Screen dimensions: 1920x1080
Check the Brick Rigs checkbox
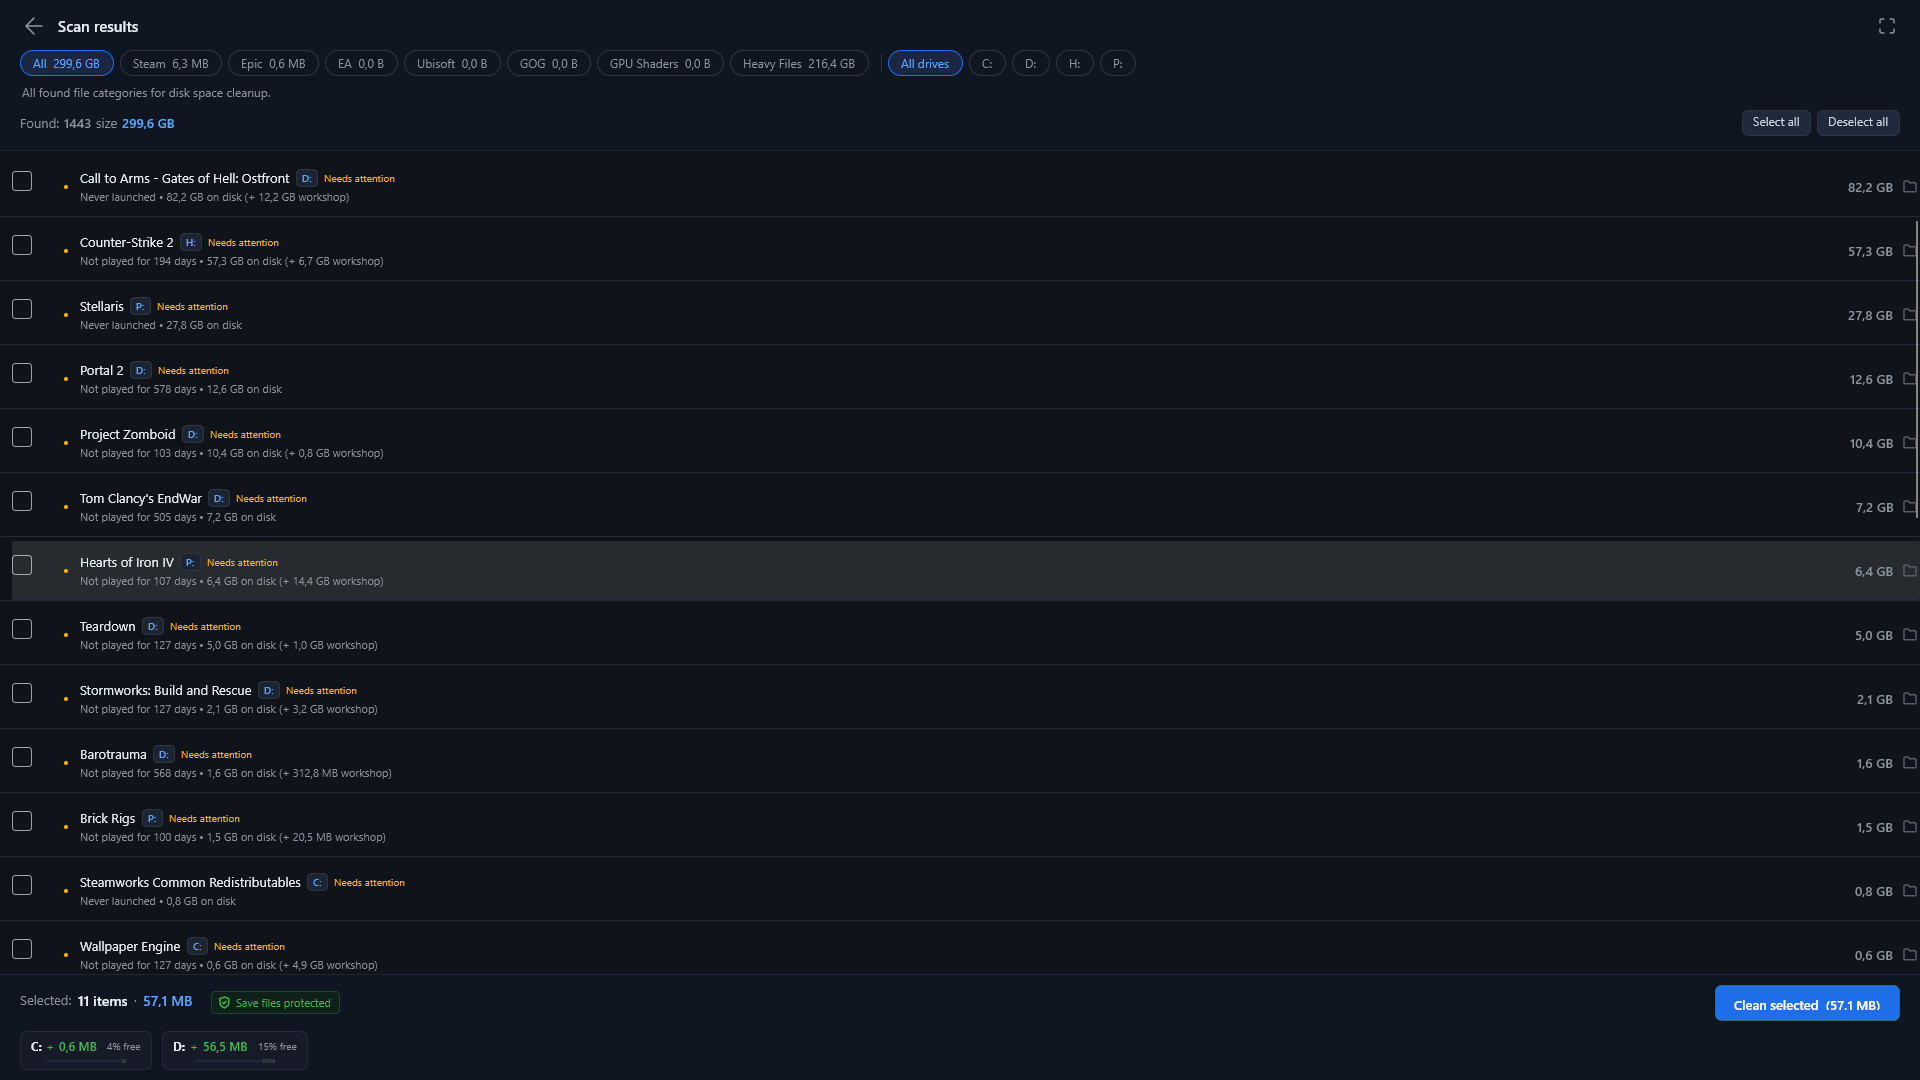22,821
